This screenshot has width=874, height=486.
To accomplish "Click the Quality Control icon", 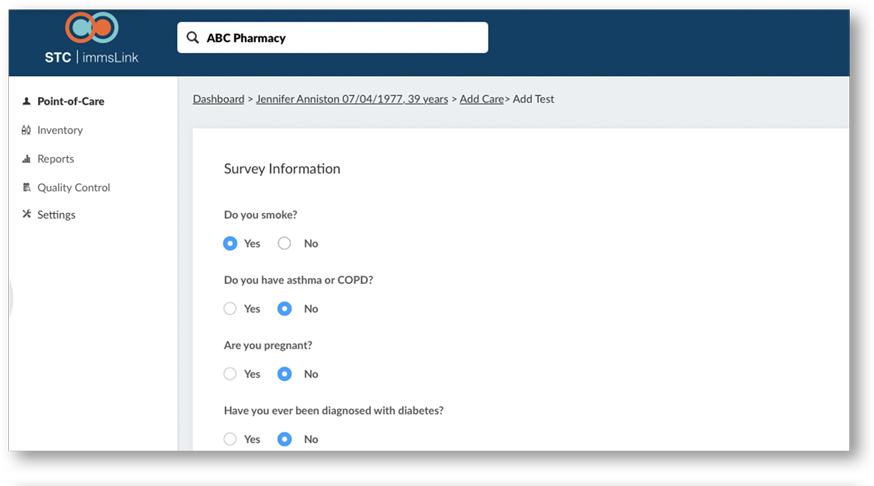I will [26, 187].
